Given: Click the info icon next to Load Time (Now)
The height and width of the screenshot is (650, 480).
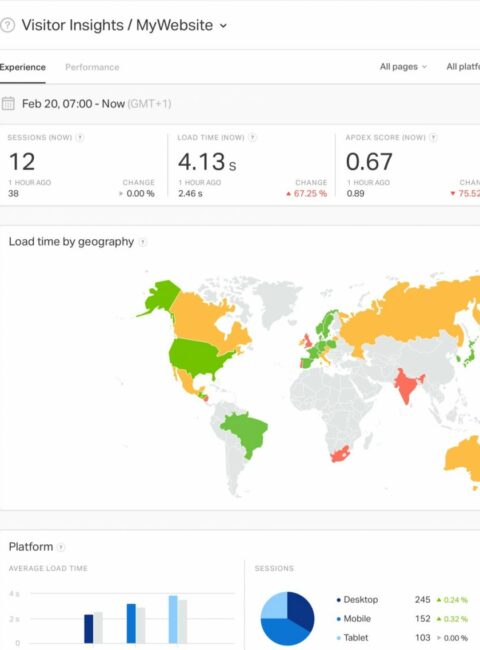Looking at the screenshot, I should [252, 138].
